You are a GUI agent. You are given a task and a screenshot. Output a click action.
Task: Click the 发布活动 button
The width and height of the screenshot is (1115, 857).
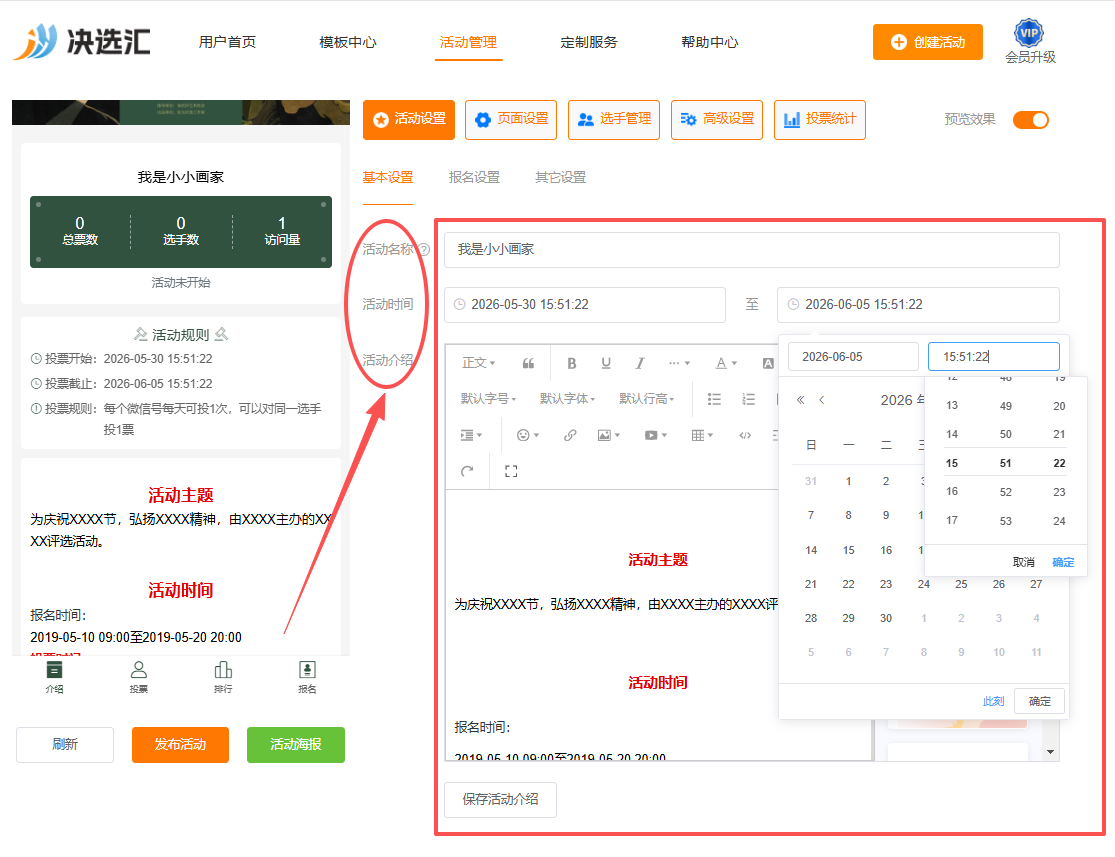click(x=181, y=745)
